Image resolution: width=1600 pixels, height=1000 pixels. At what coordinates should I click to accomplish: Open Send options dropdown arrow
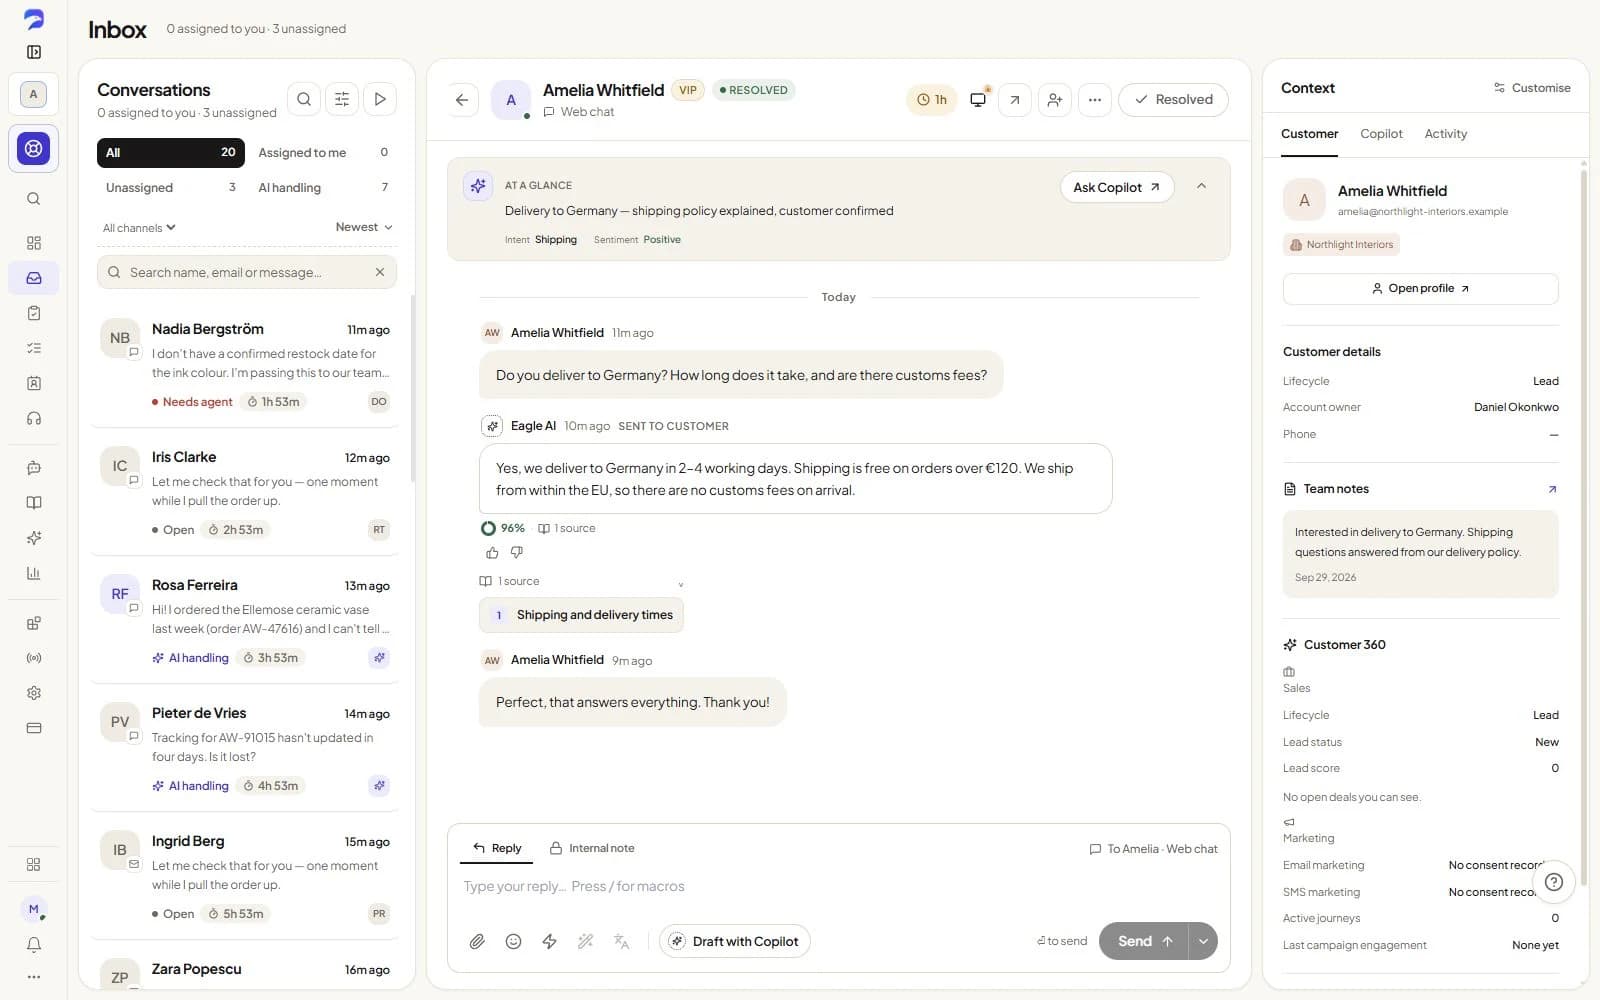(x=1203, y=941)
